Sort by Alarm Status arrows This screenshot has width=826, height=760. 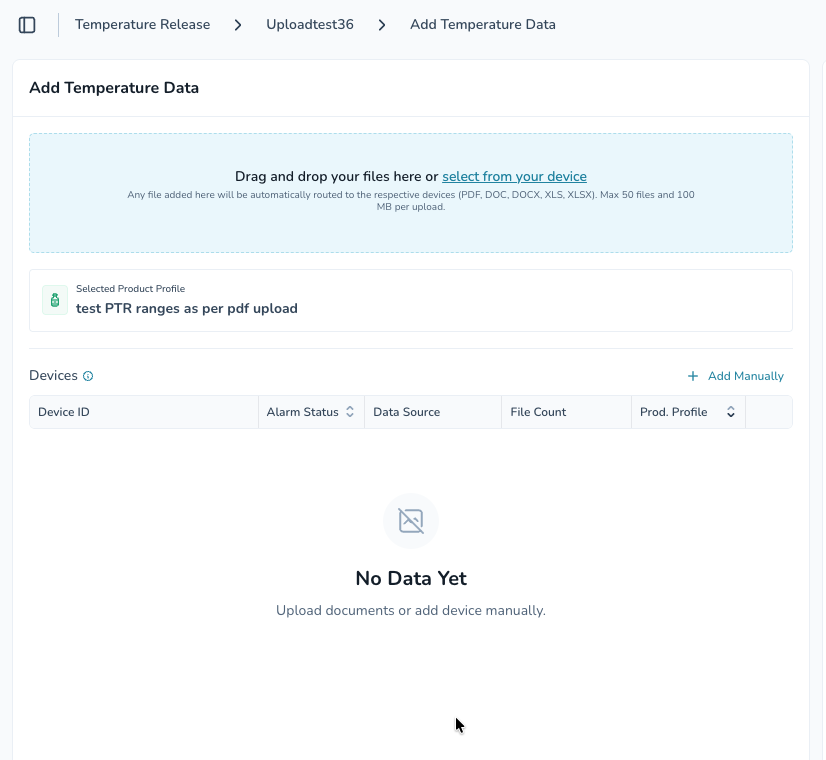tap(350, 412)
